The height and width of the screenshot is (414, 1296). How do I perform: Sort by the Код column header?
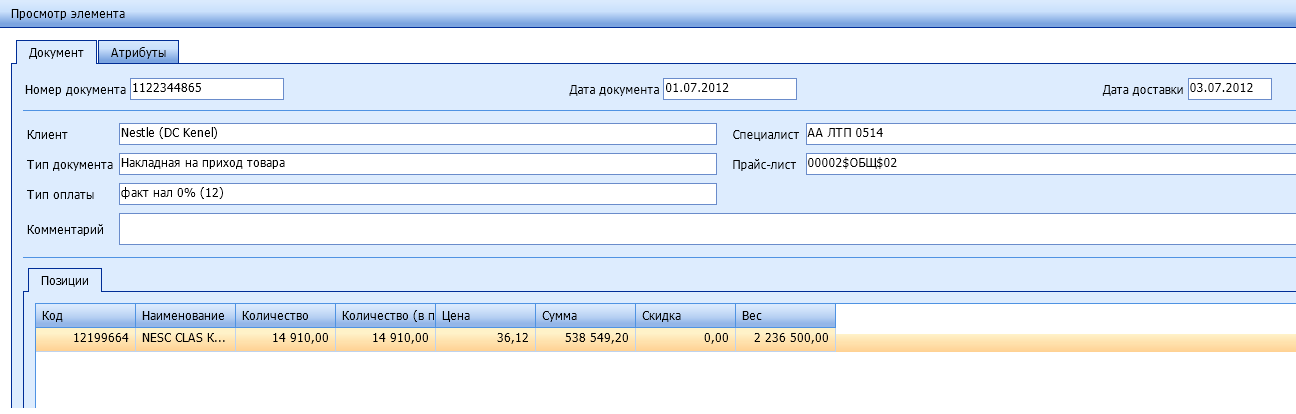click(x=85, y=316)
